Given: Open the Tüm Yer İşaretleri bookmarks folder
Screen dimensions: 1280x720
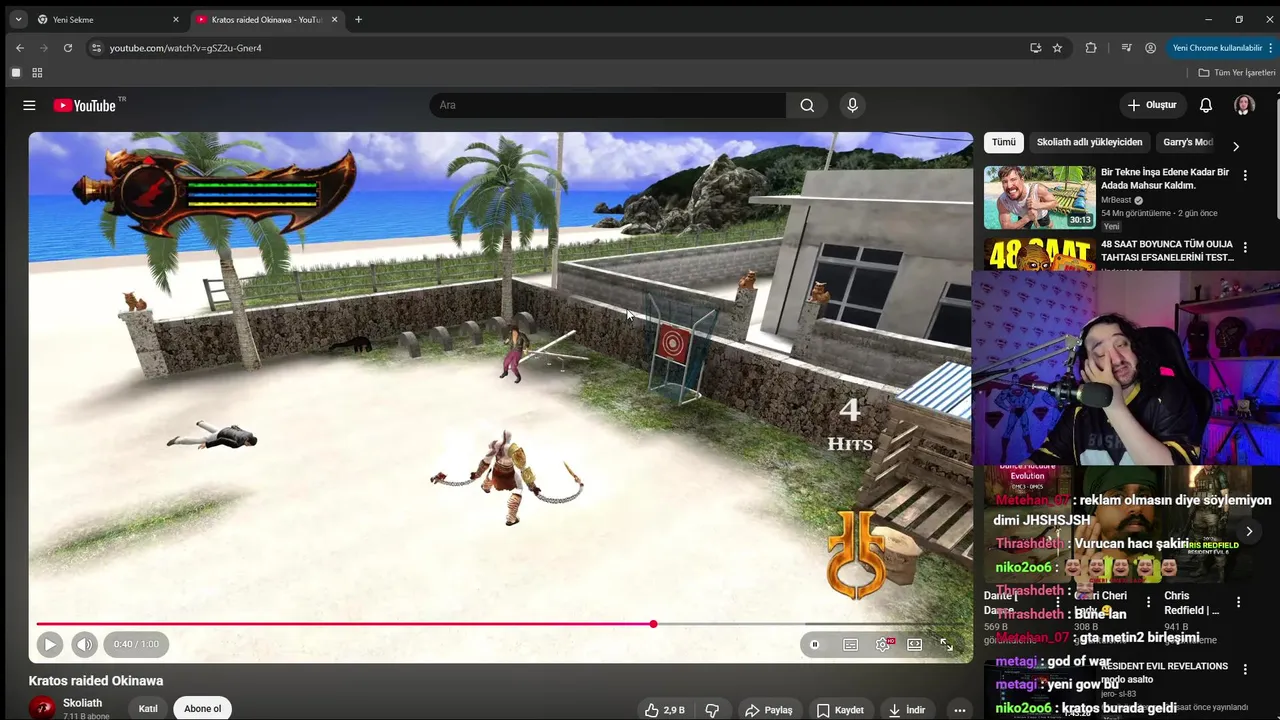Looking at the screenshot, I should (x=1236, y=73).
